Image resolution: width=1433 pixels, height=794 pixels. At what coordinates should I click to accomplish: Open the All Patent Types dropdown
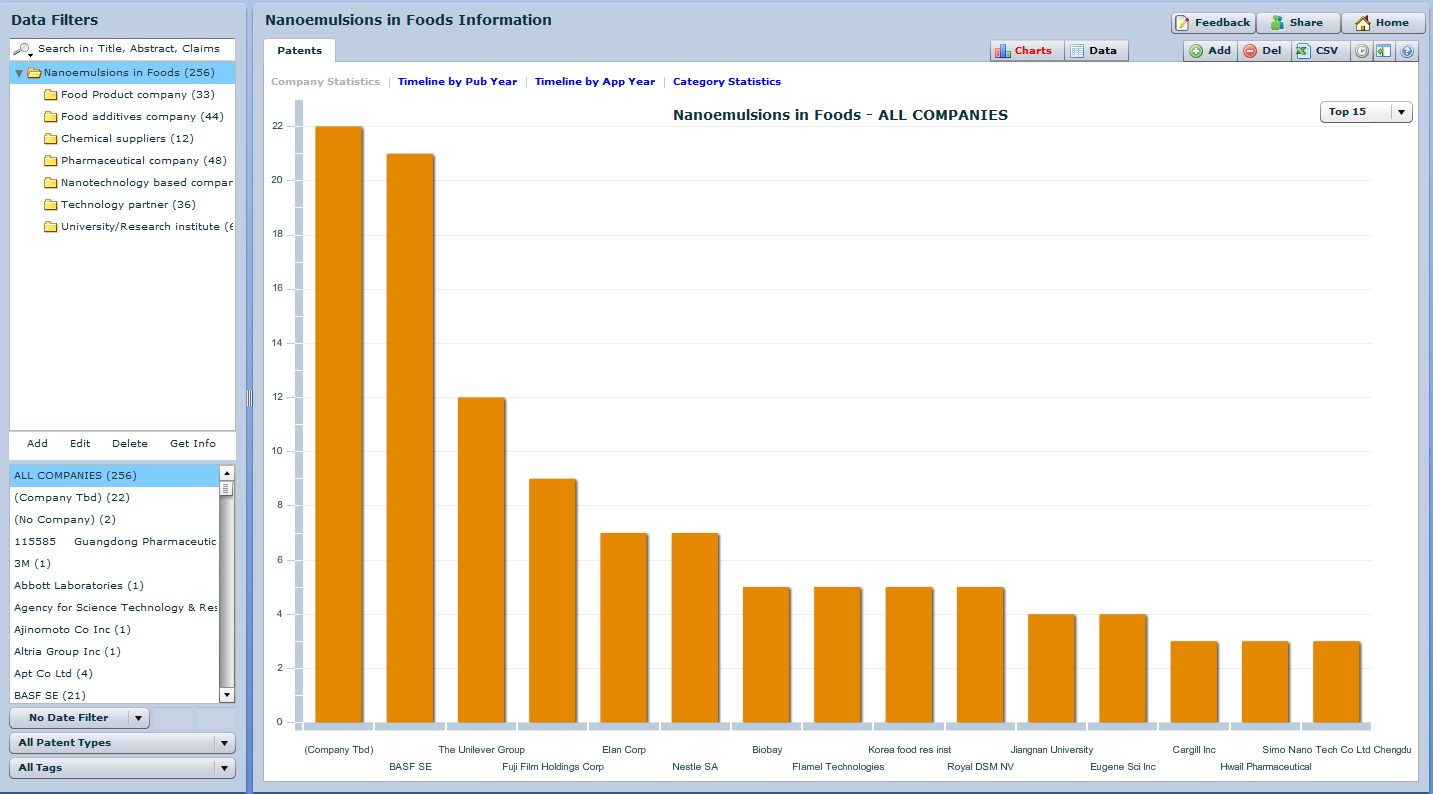coord(122,743)
